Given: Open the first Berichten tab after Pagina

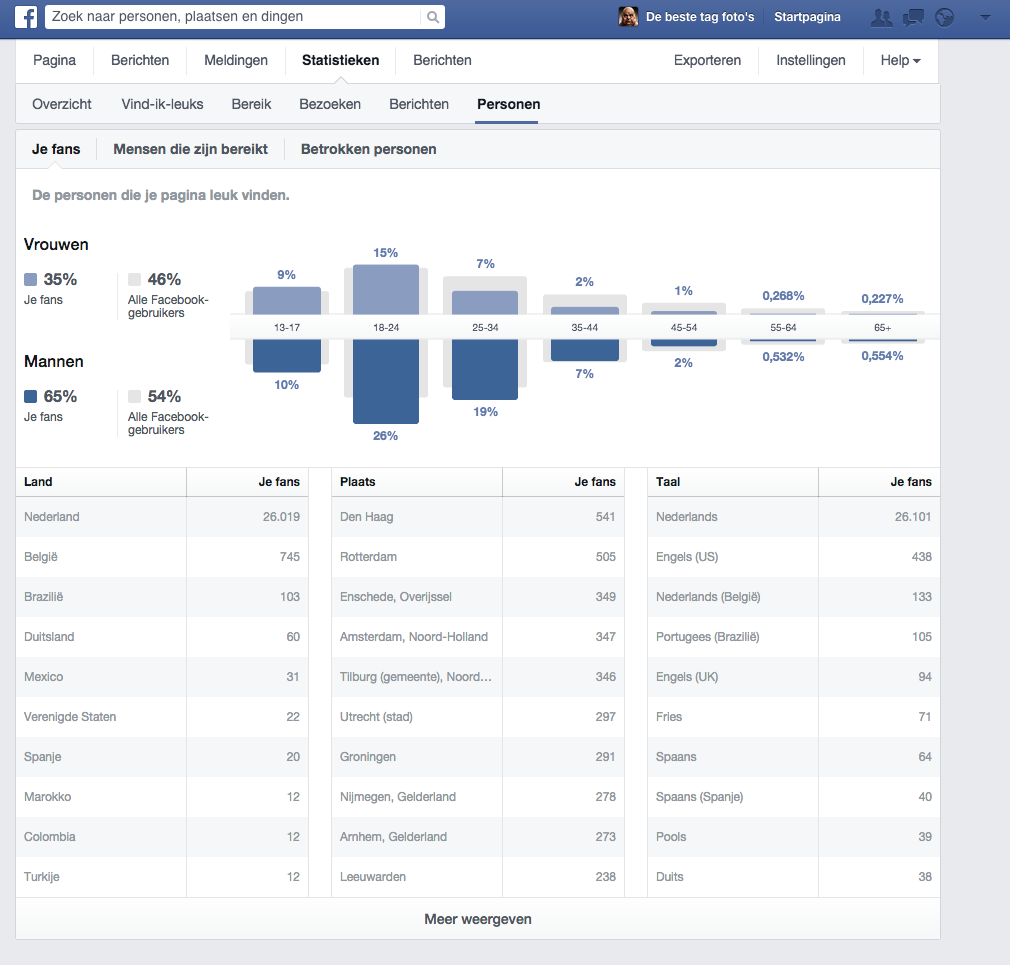Looking at the screenshot, I should click(140, 61).
